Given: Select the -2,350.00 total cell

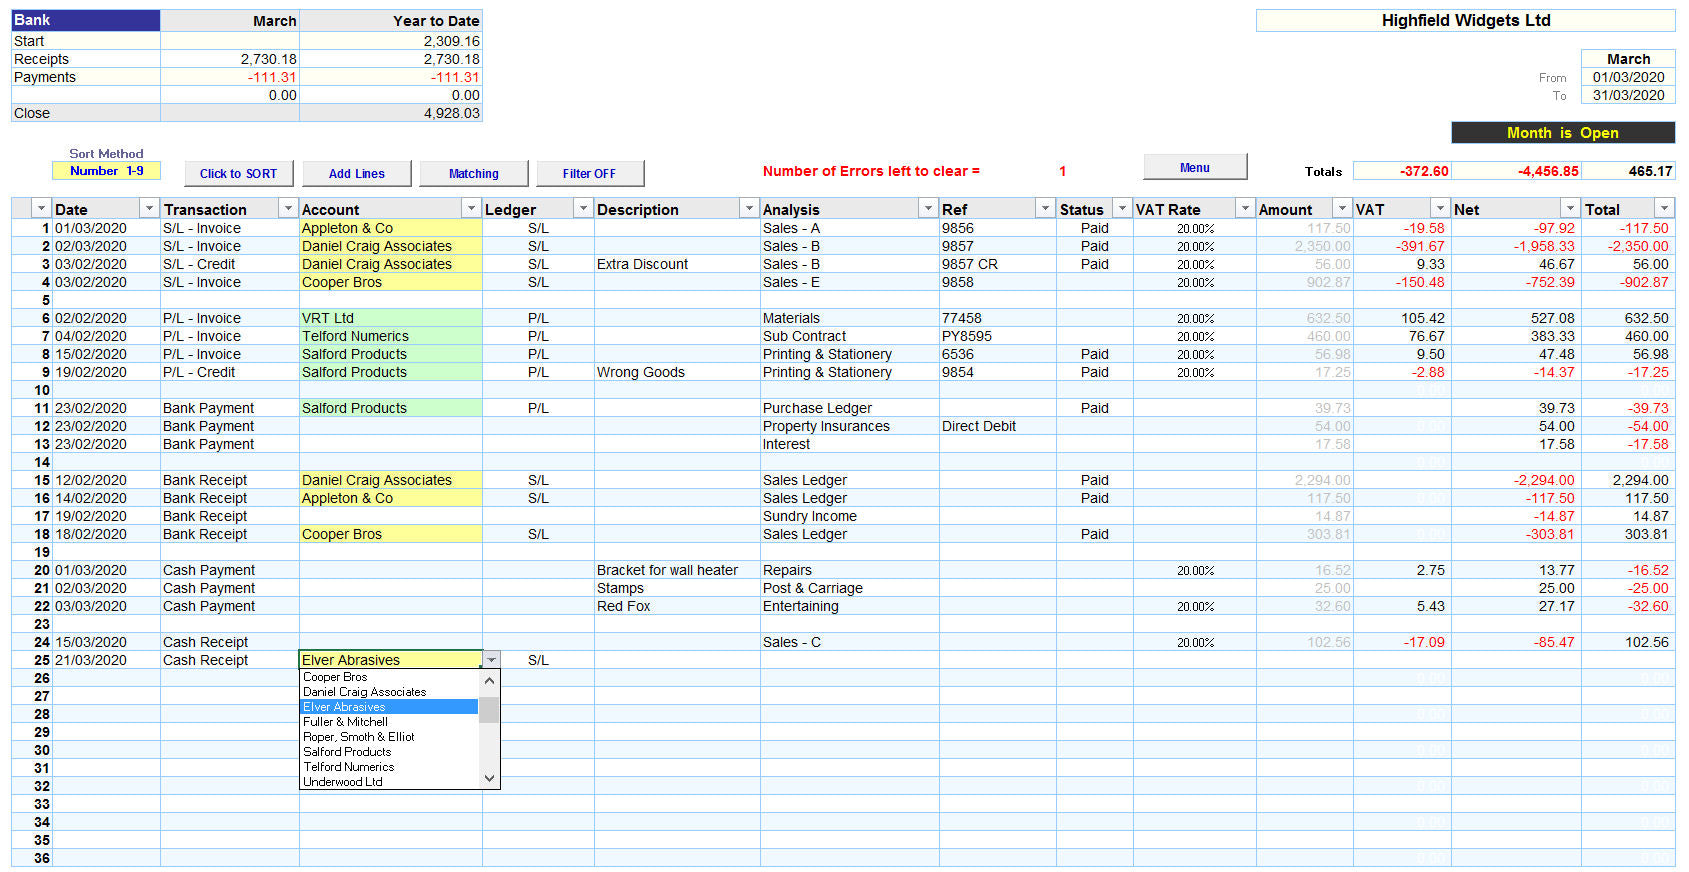Looking at the screenshot, I should coord(1628,246).
